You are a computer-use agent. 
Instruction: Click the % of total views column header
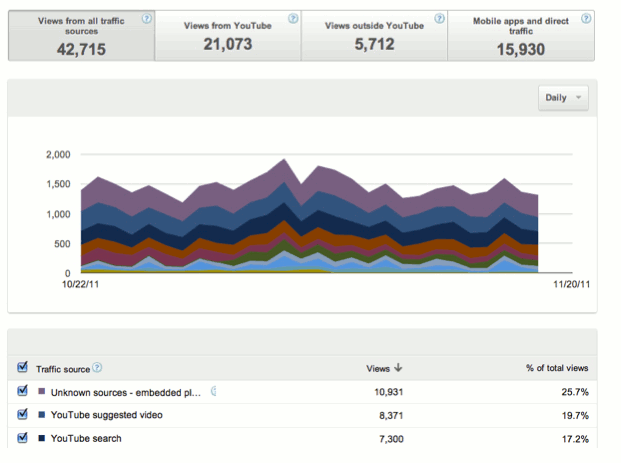coord(557,369)
